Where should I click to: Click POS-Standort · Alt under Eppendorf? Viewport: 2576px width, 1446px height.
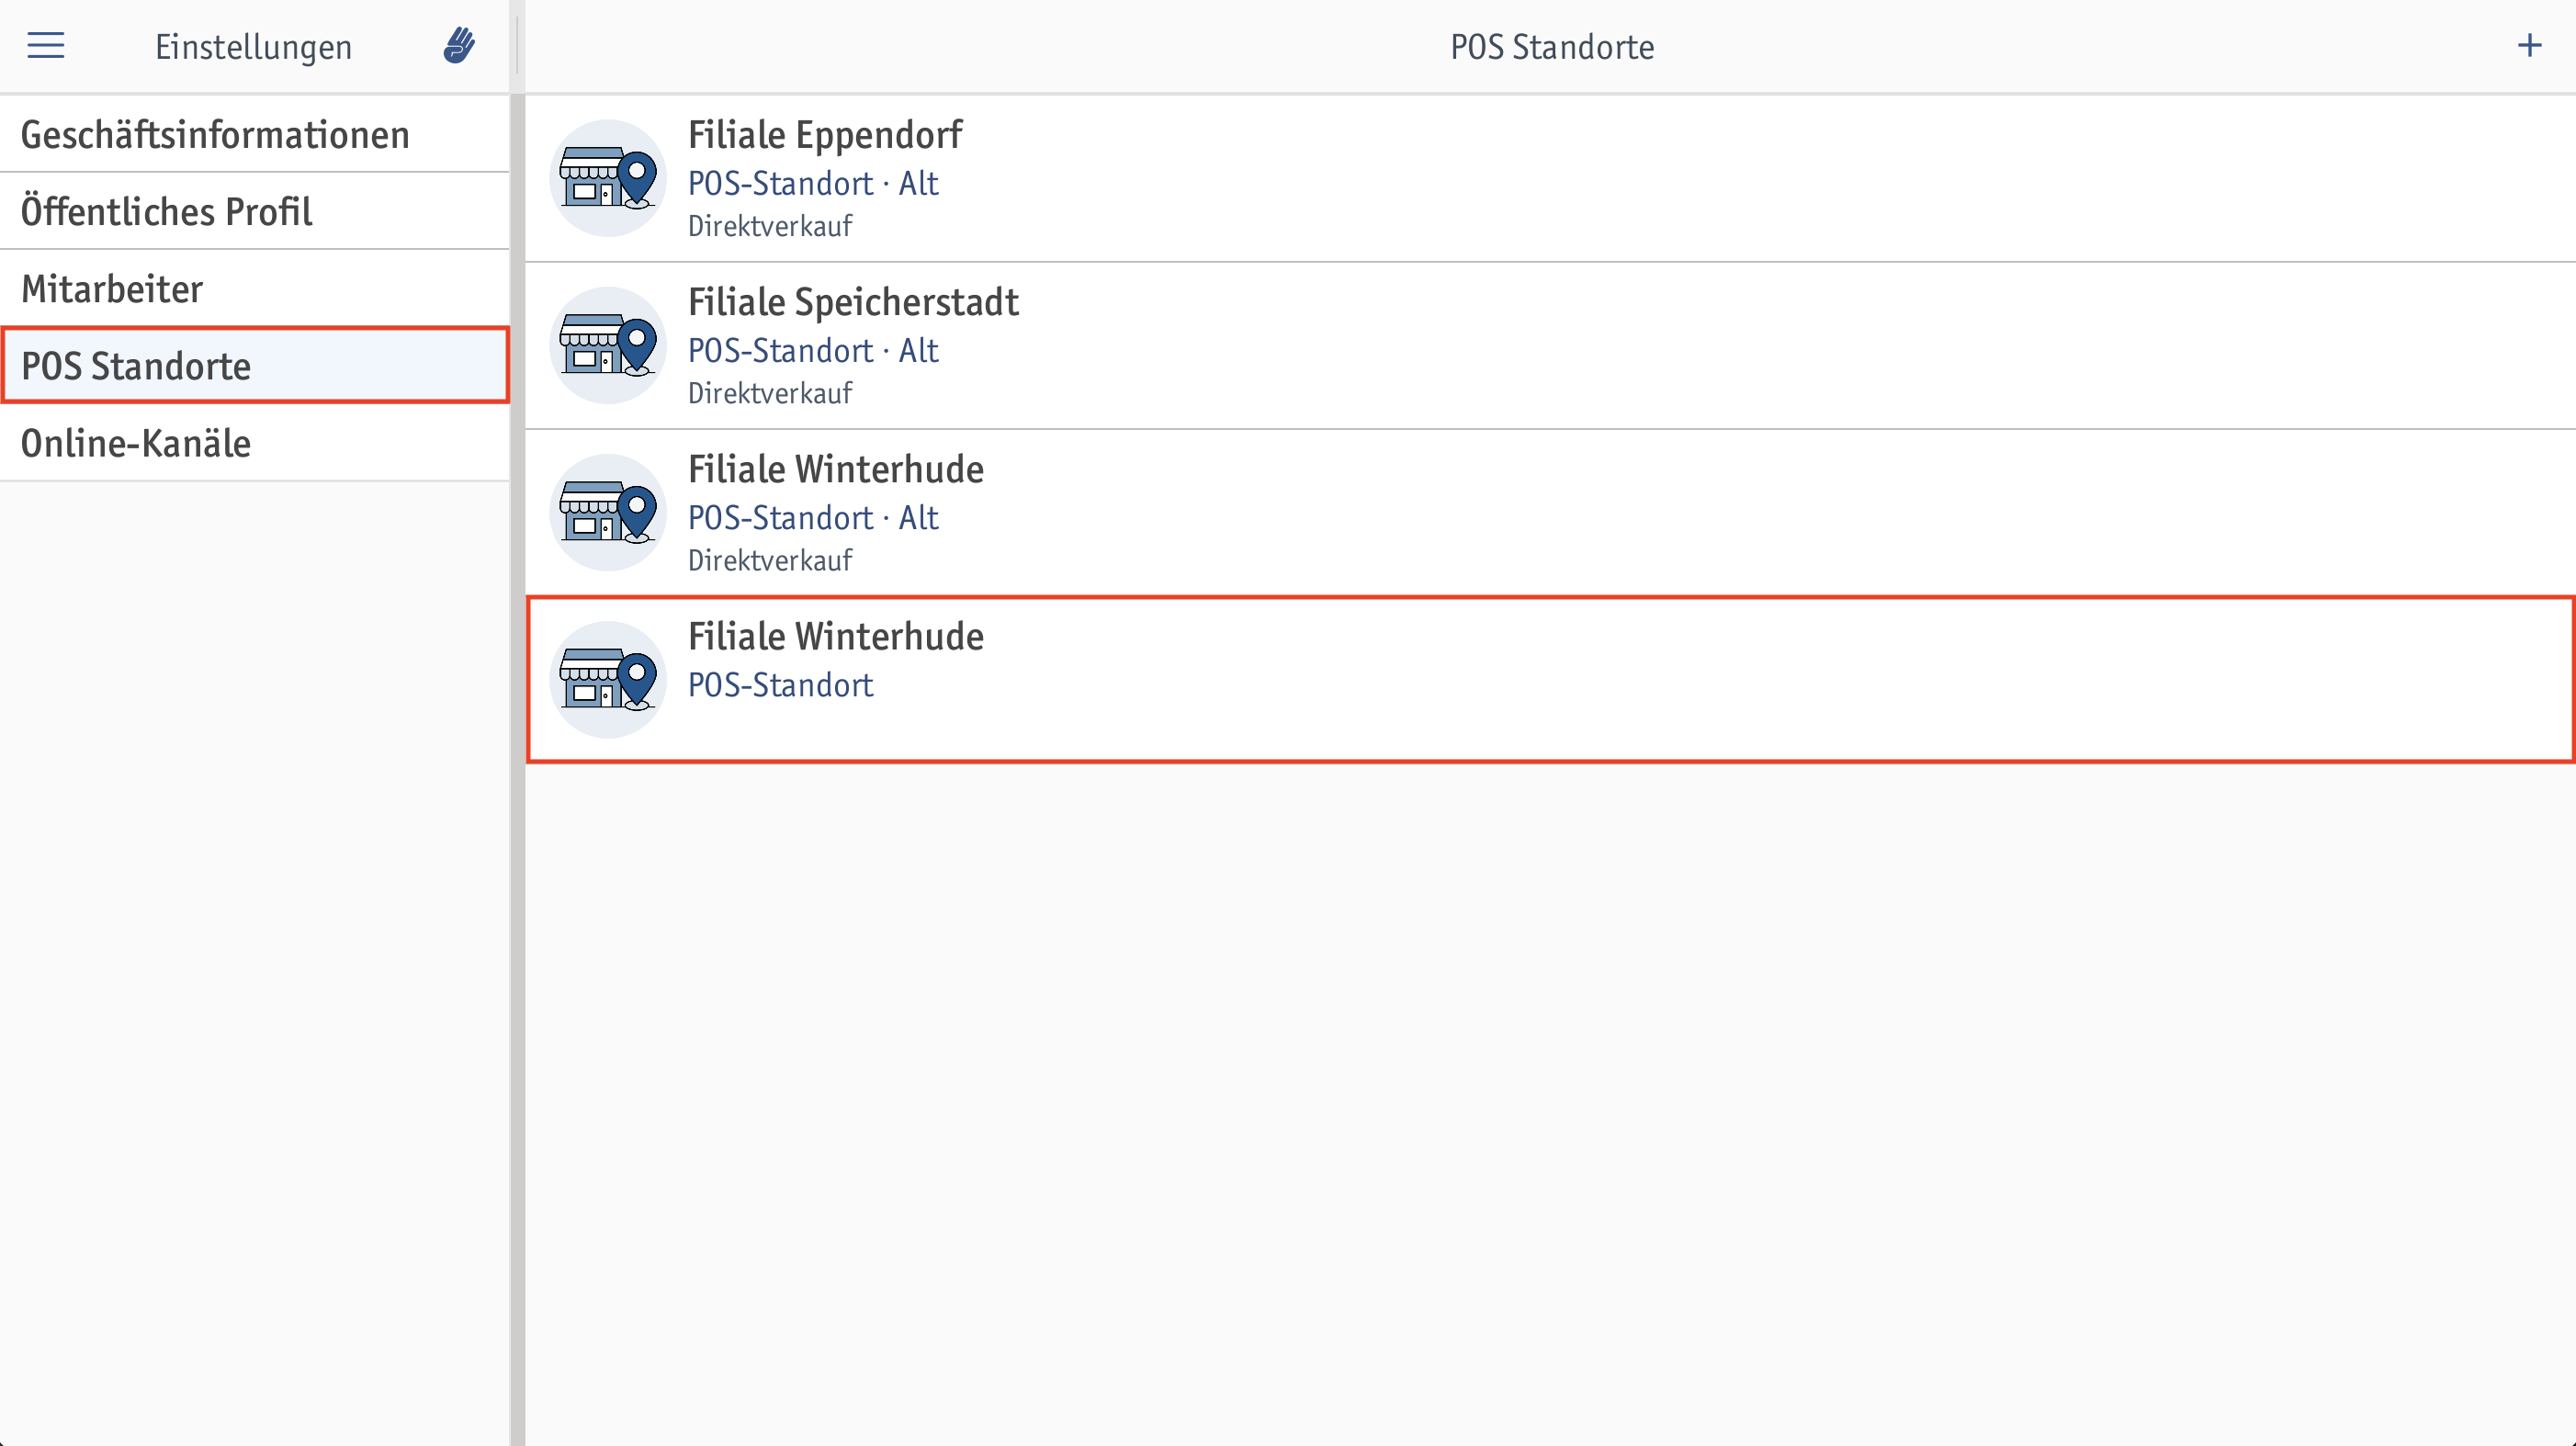813,183
